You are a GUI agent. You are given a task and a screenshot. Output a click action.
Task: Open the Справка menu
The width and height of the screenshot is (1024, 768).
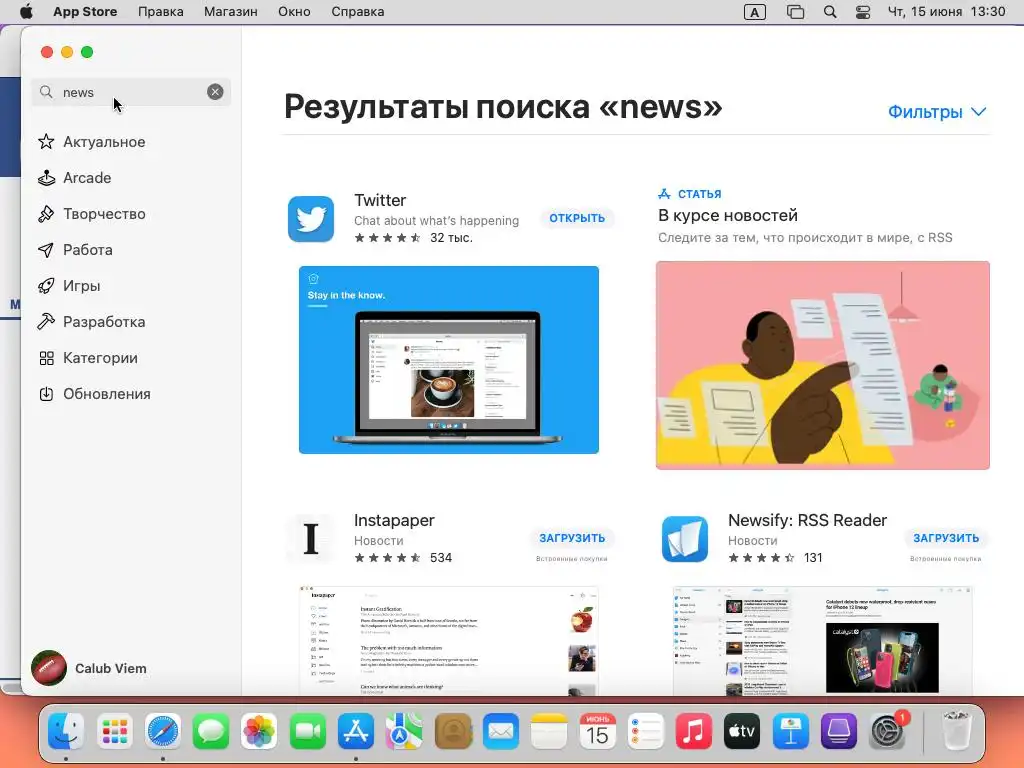pos(357,12)
